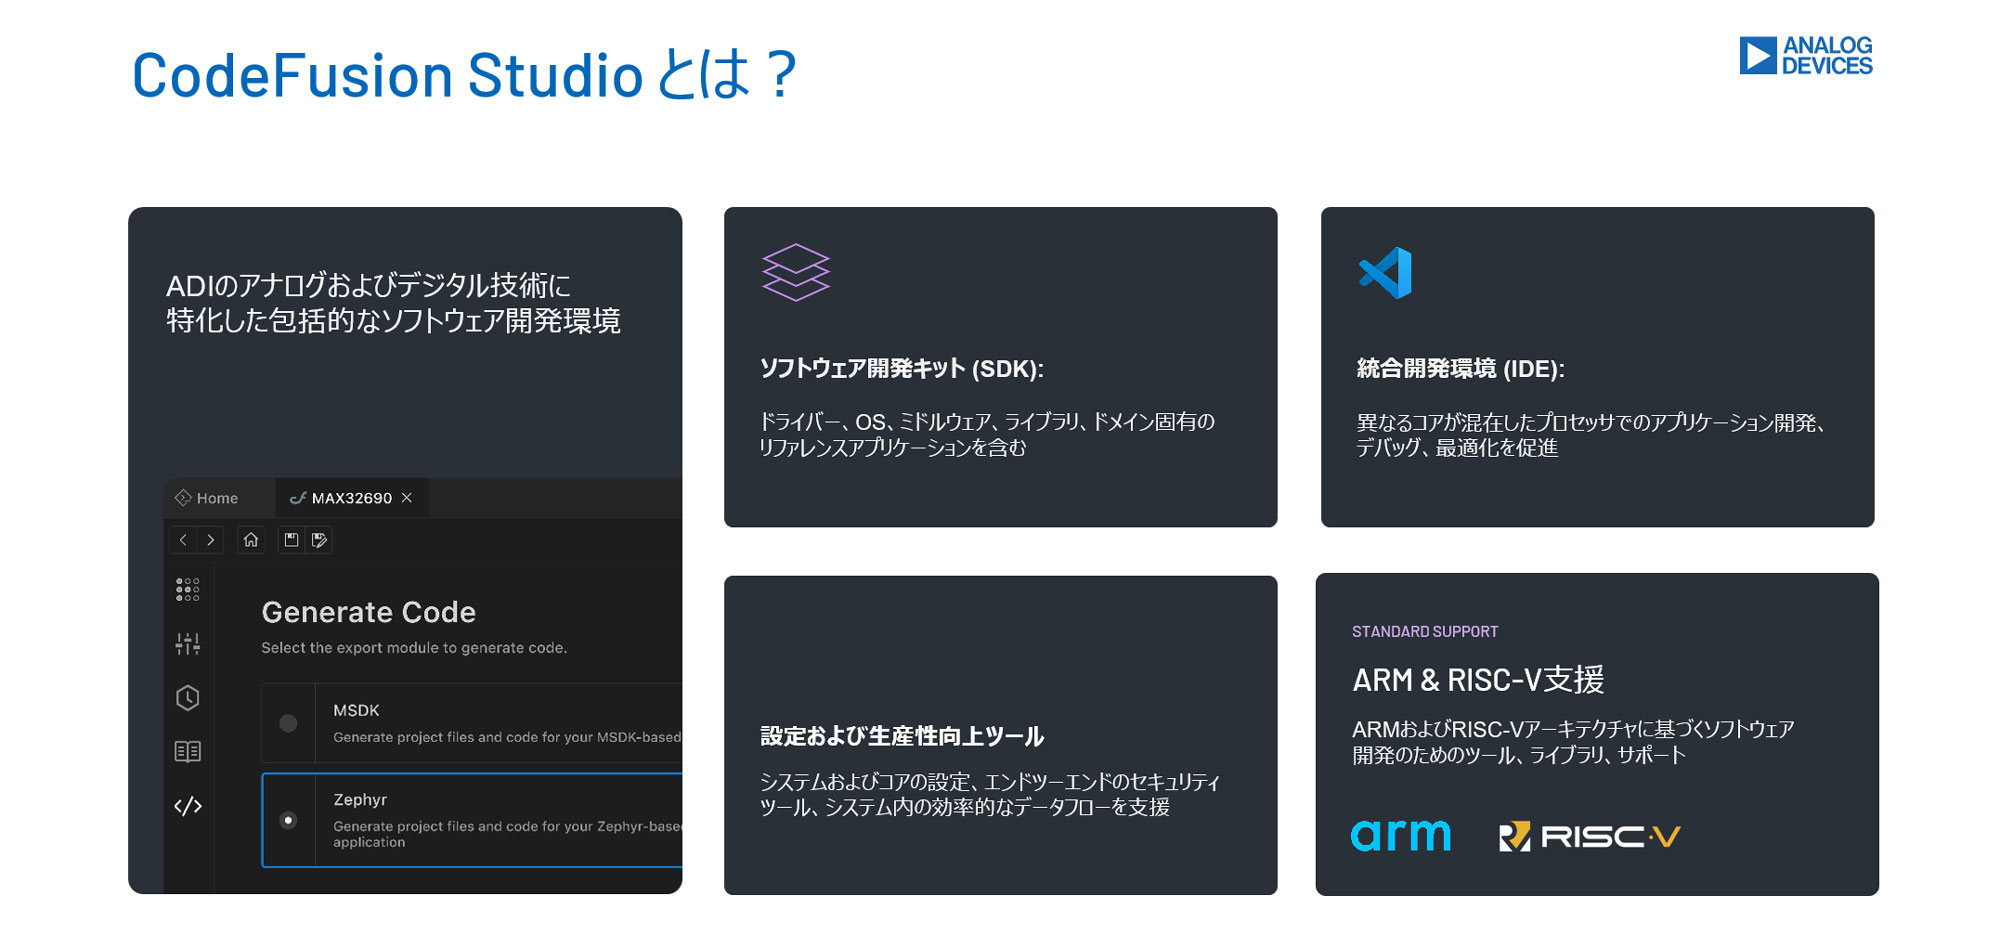
Task: Click the save-and-edit icon in the toolbar
Action: coord(319,540)
